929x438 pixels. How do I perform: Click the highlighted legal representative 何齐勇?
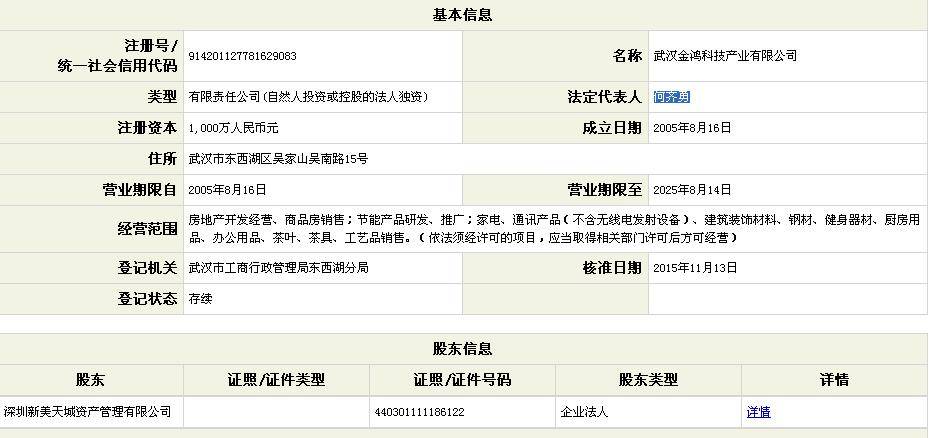tap(671, 97)
